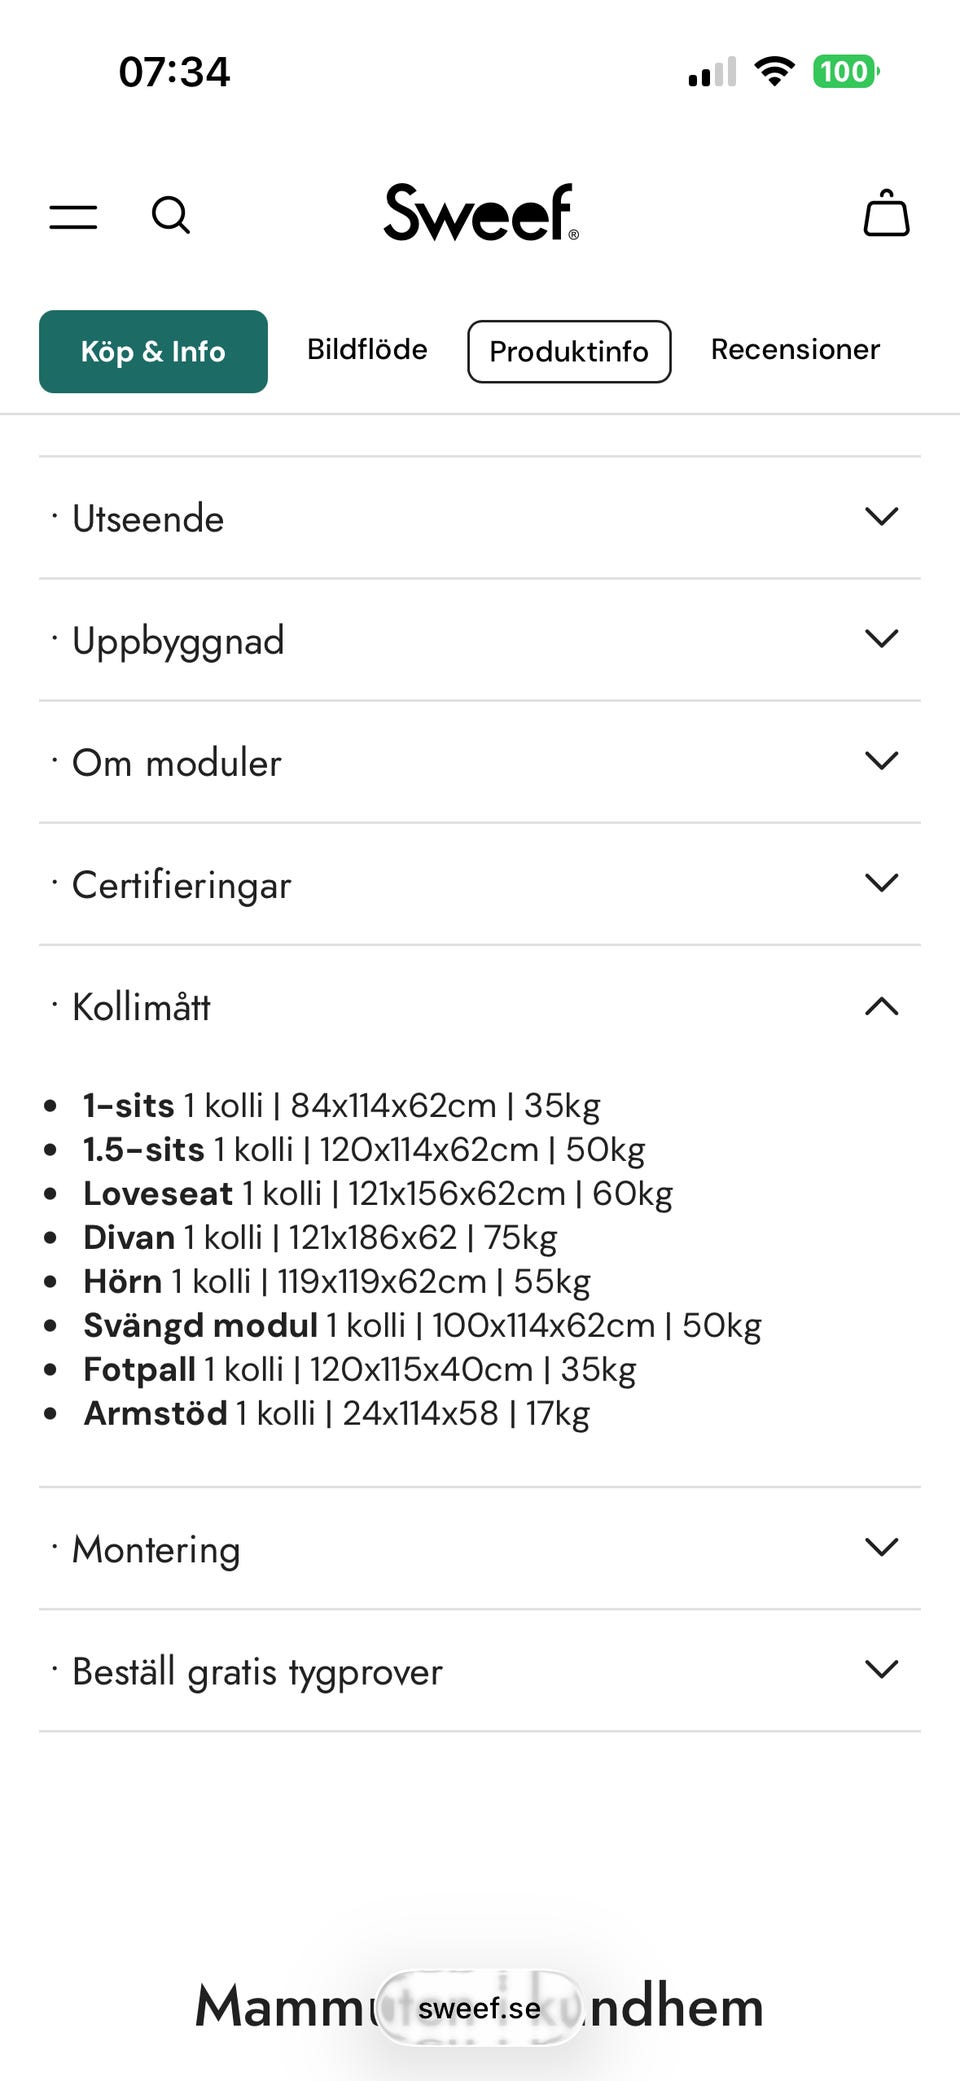This screenshot has height=2081, width=960.
Task: Open the shopping bag cart icon
Action: [x=886, y=213]
